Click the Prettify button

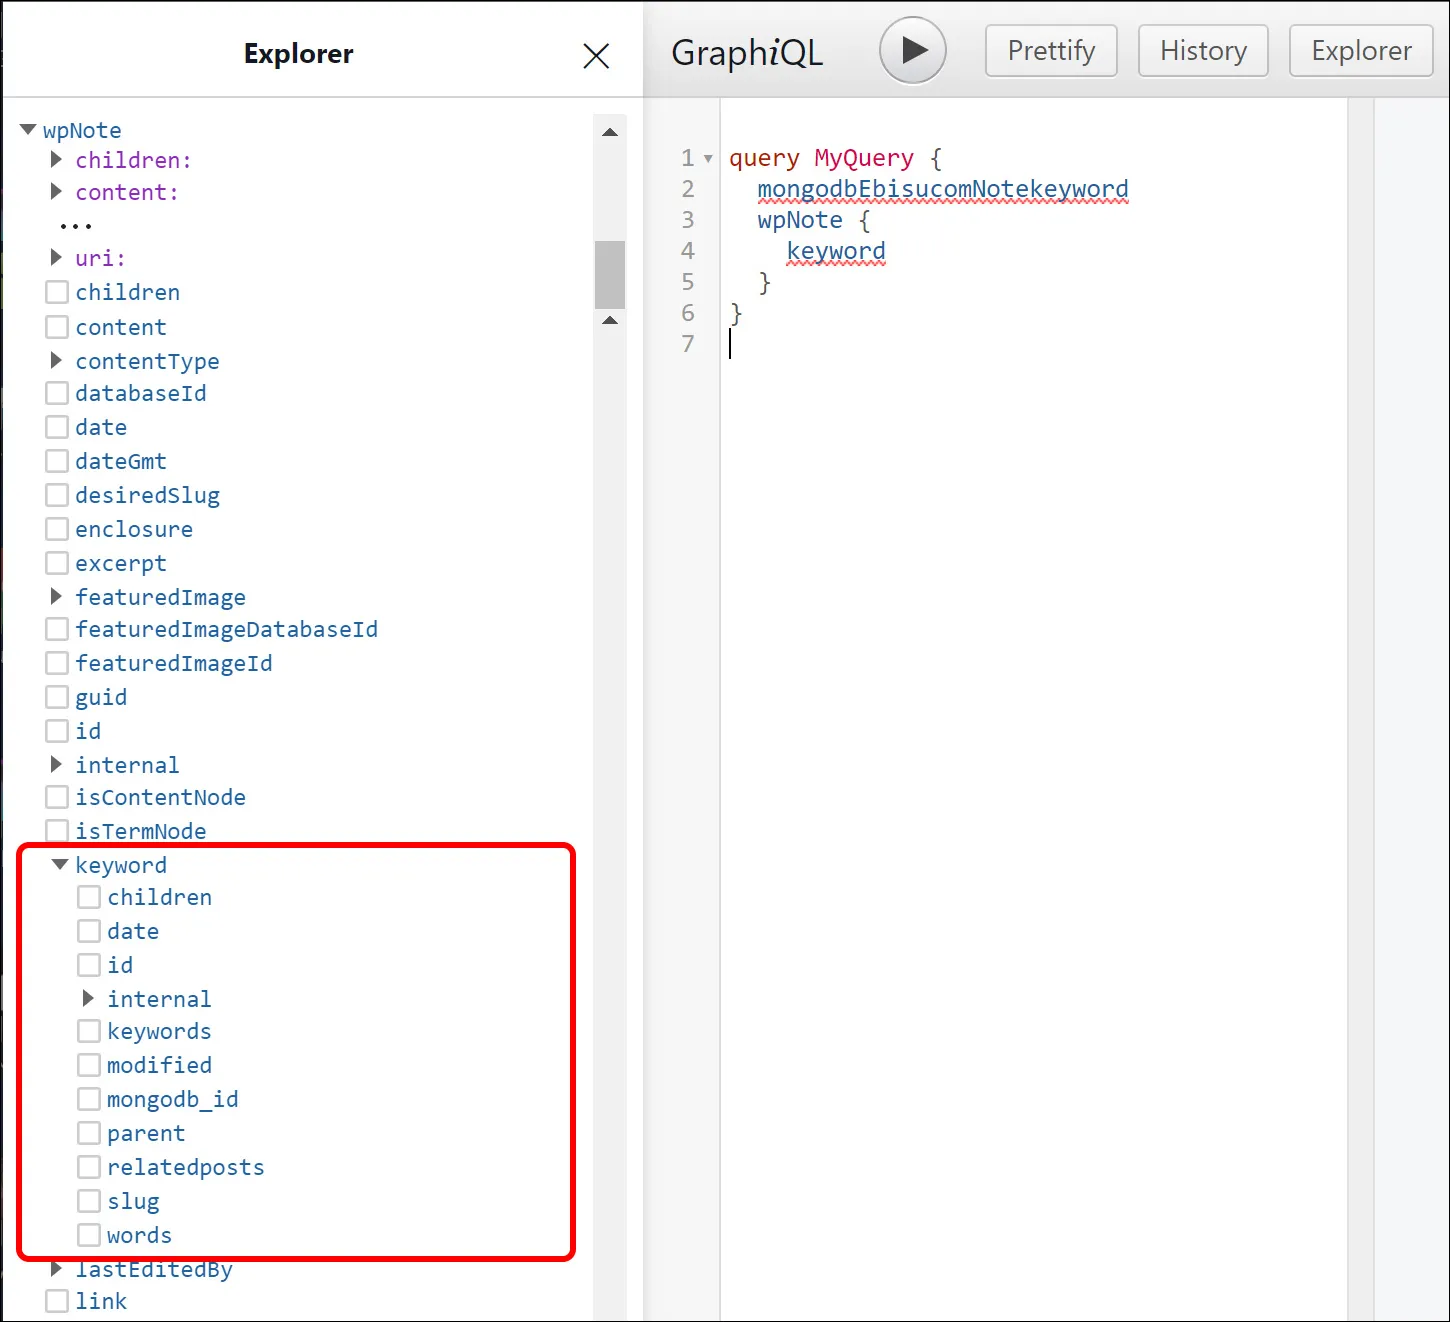1050,51
